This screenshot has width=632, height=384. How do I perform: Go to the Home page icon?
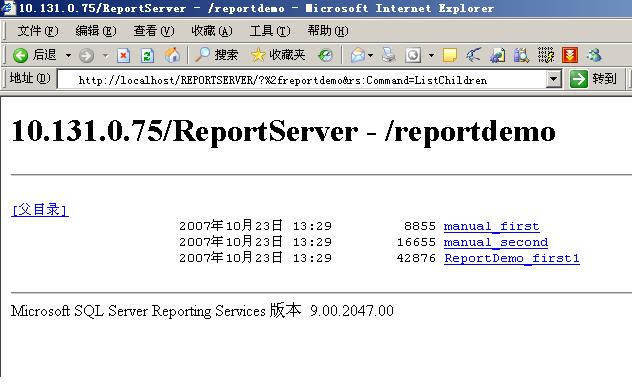(172, 55)
